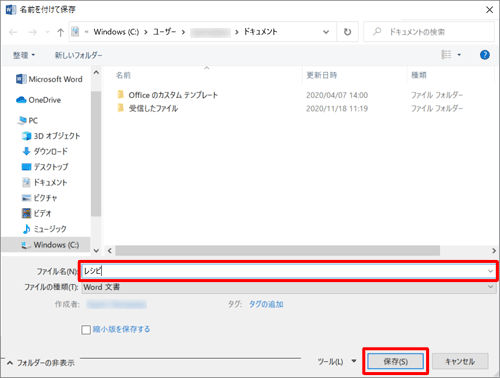Screen dimensions: 500x378
Task: Enable 縮小版を保存する checkbox
Action: (86, 330)
